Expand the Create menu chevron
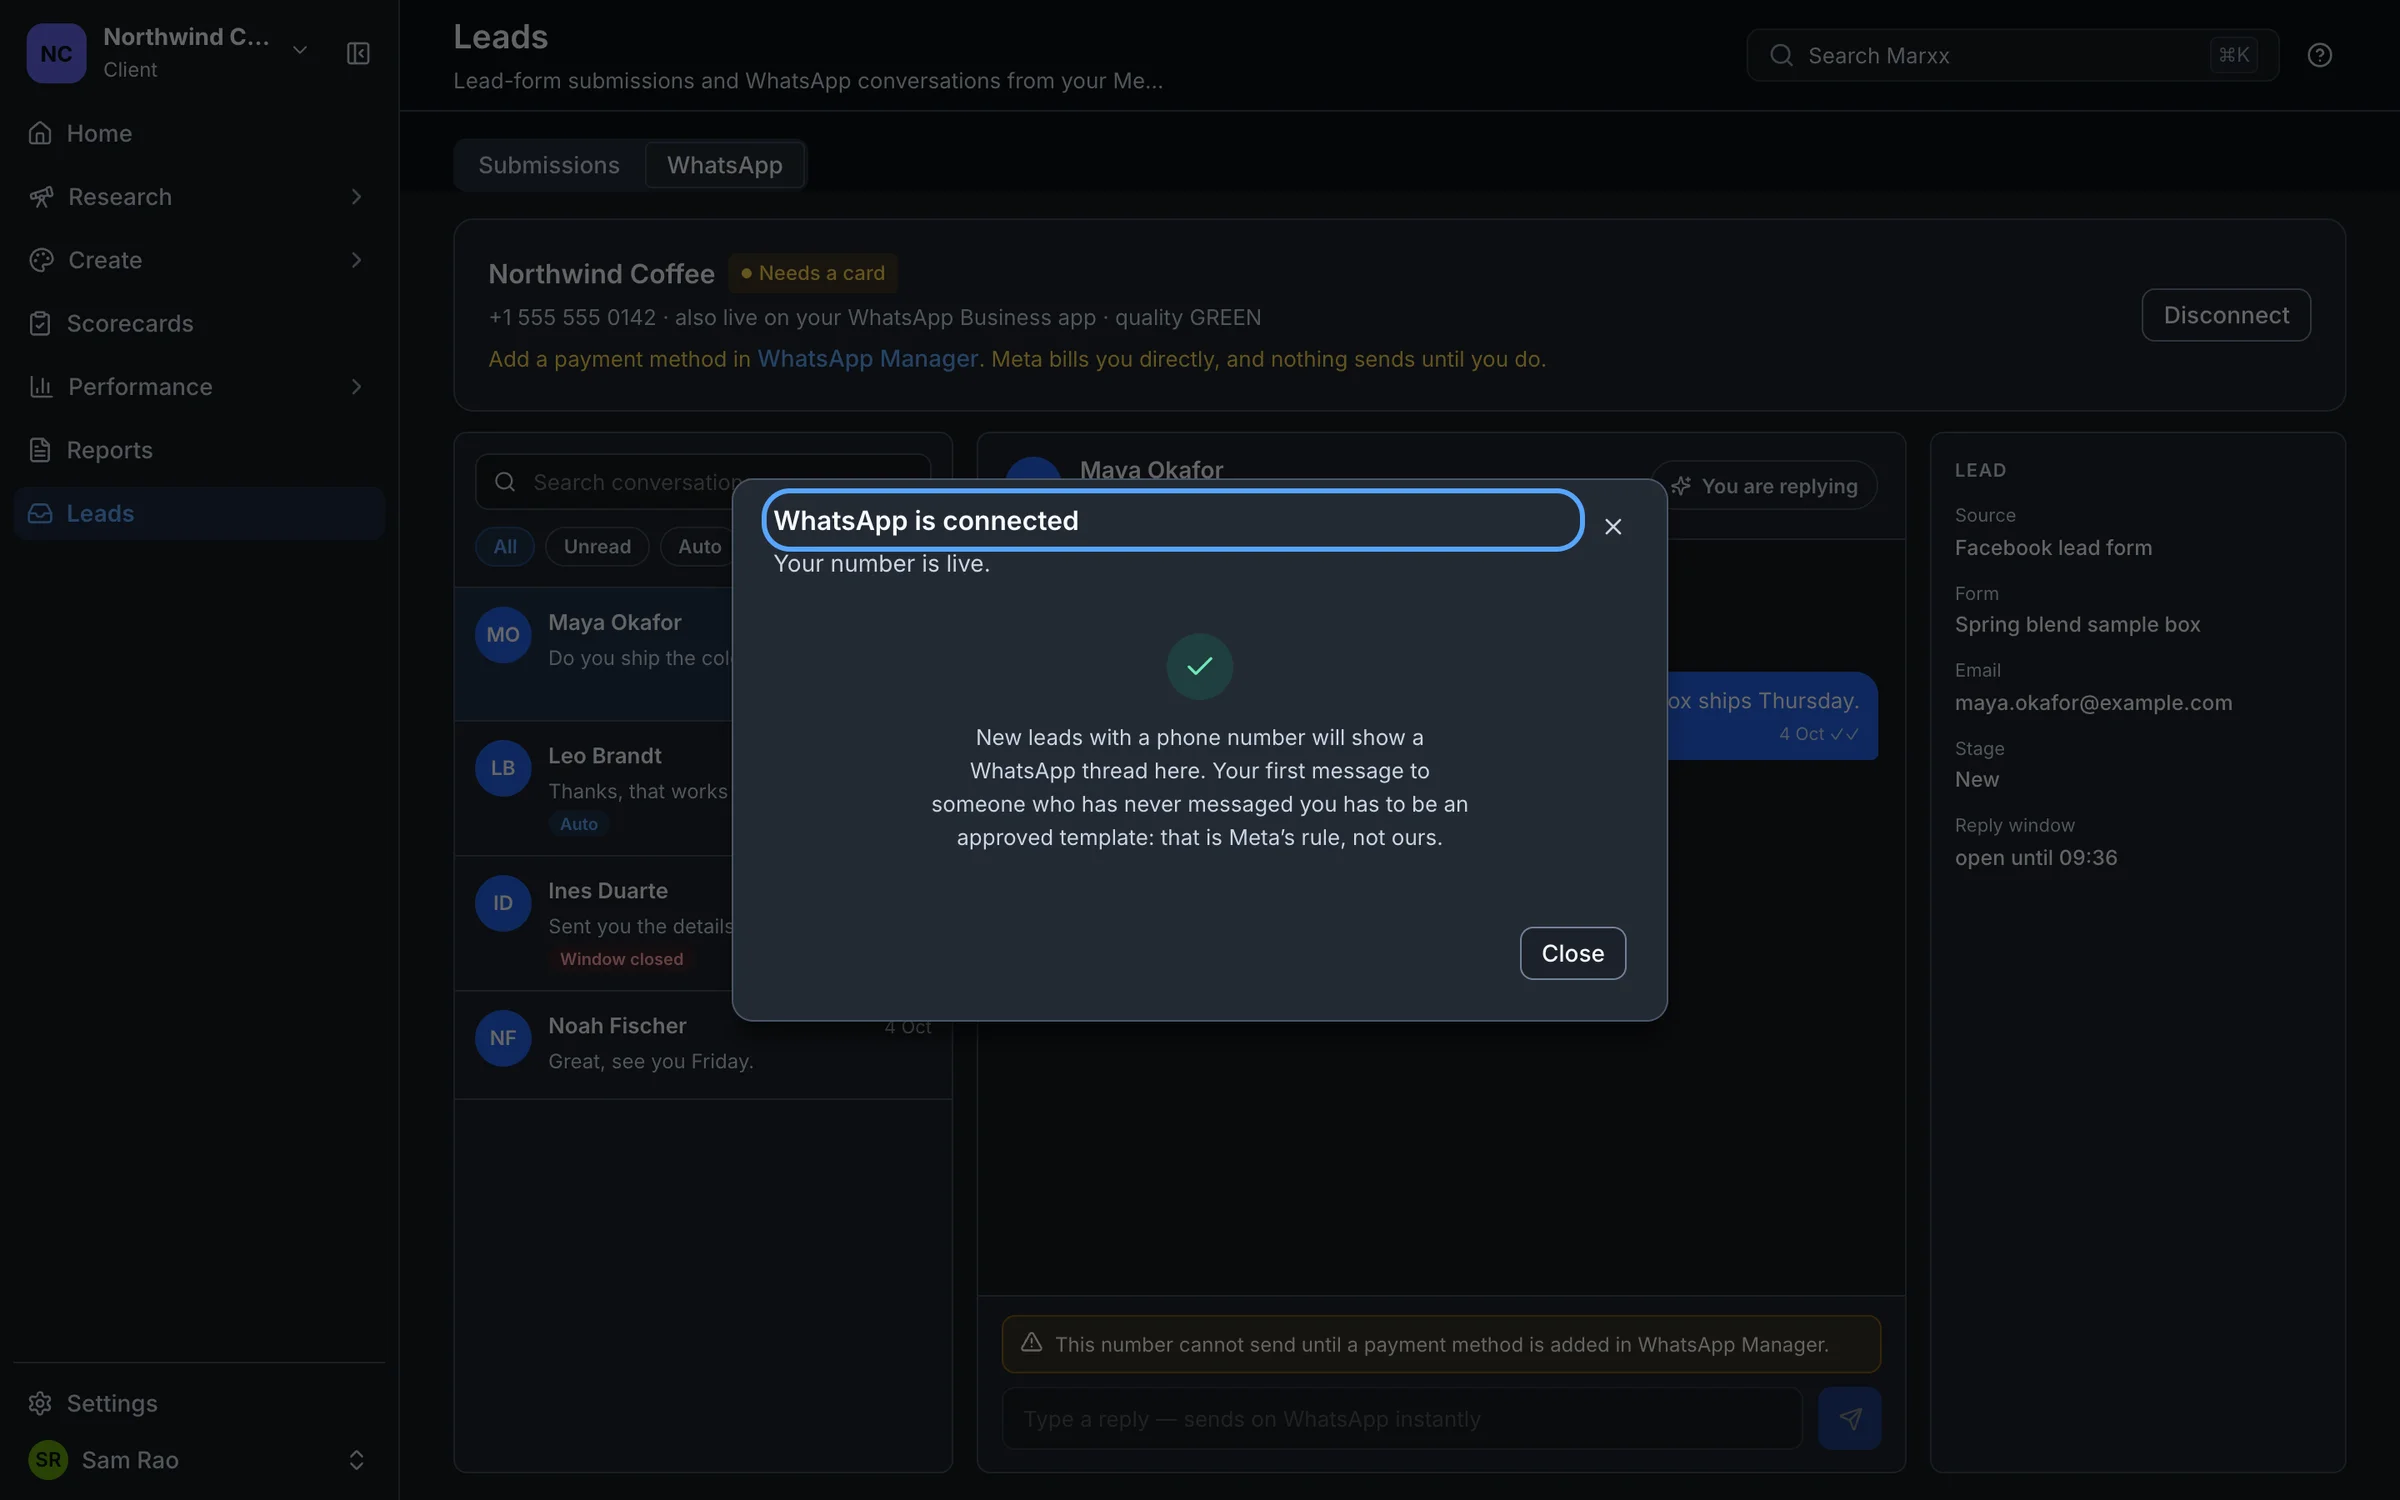The width and height of the screenshot is (2400, 1500). tap(356, 260)
